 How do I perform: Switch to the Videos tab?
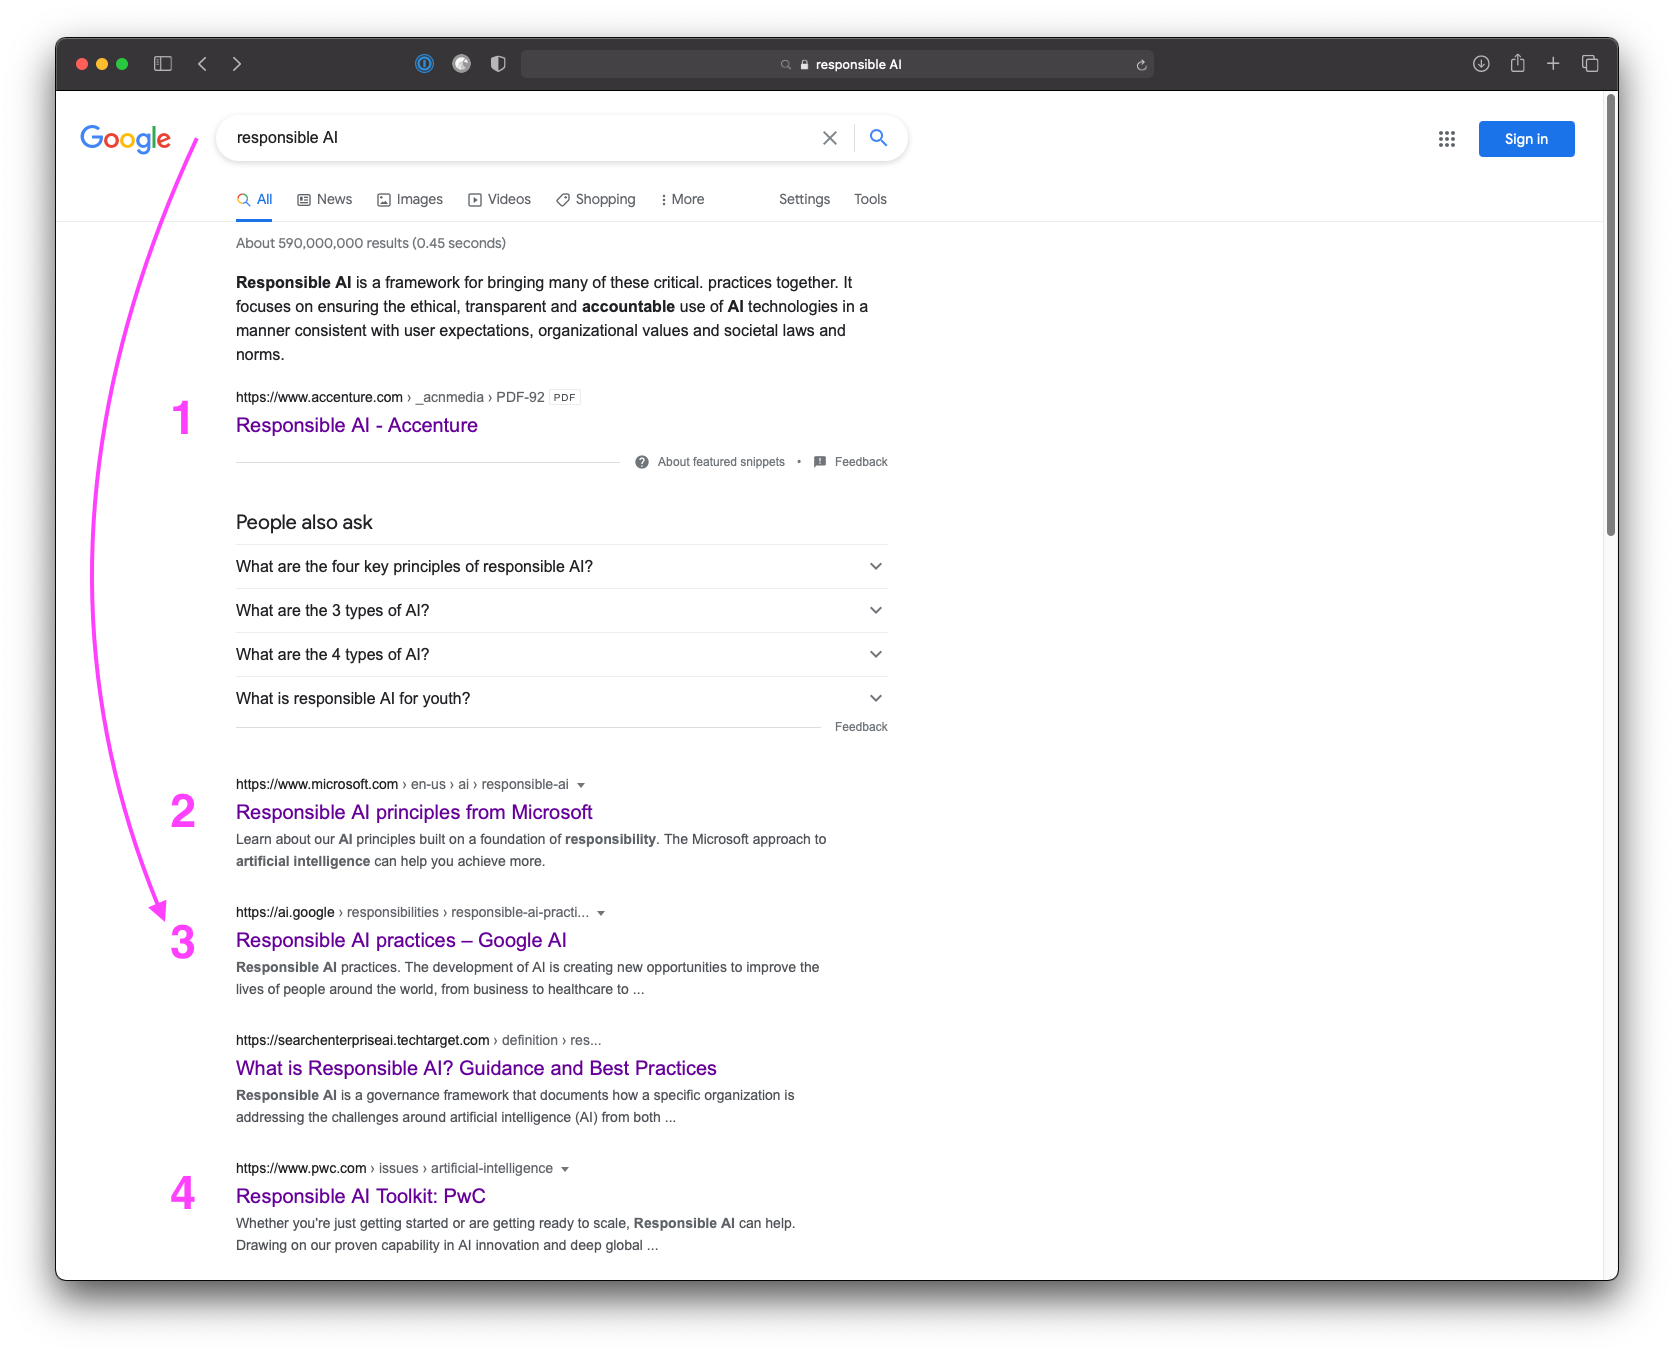coord(500,200)
